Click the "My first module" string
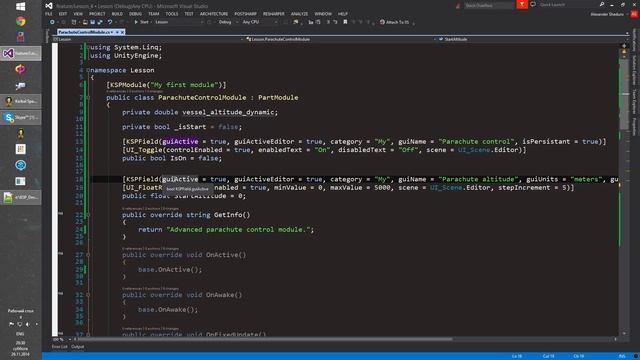Screen dimensions: 640x360 [x=184, y=85]
